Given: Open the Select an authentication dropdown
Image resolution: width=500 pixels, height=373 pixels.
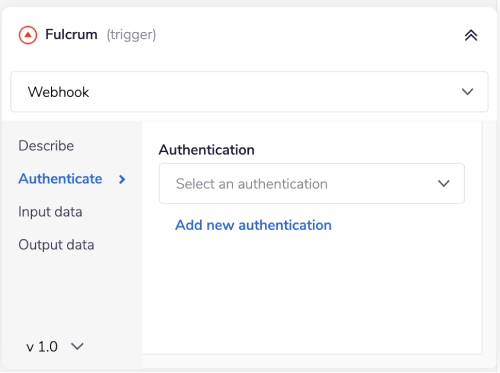Looking at the screenshot, I should pyautogui.click(x=312, y=184).
